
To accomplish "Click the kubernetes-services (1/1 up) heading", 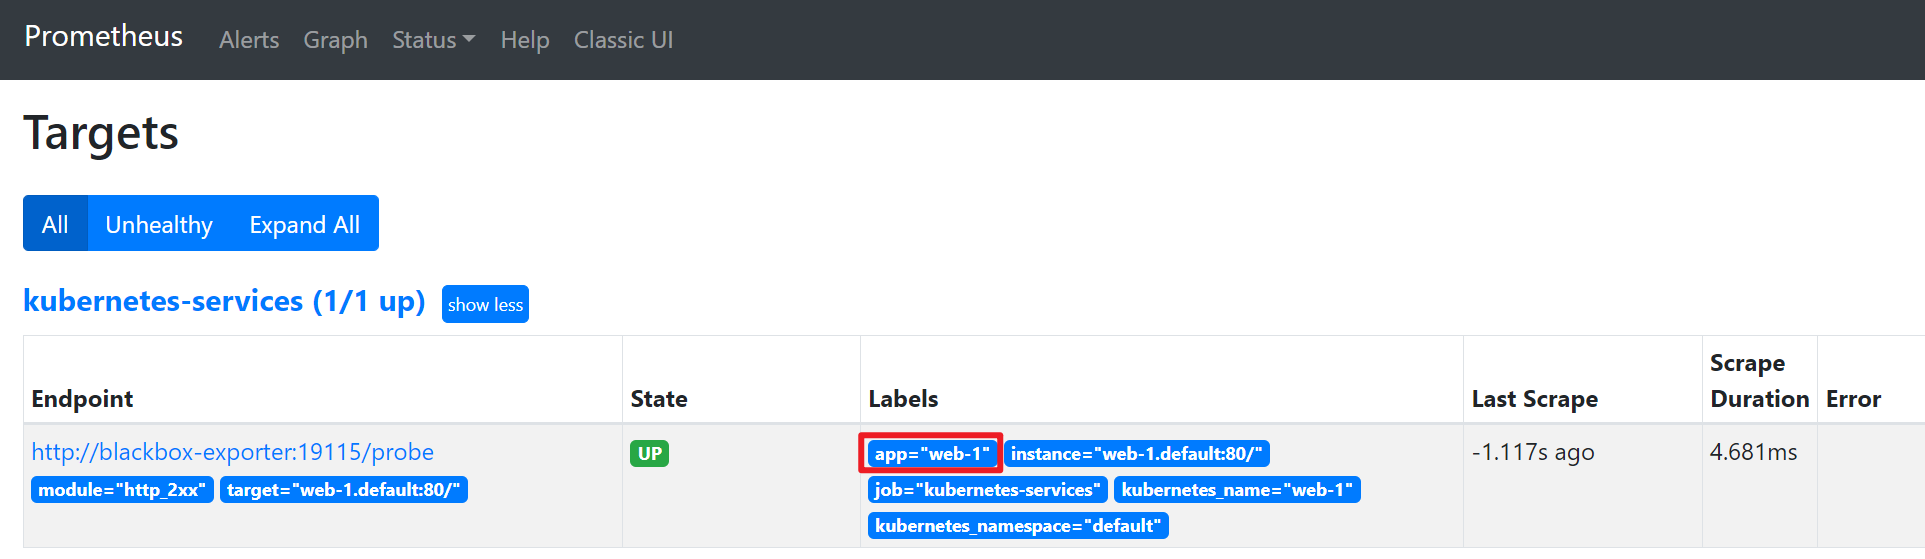I will (x=224, y=301).
